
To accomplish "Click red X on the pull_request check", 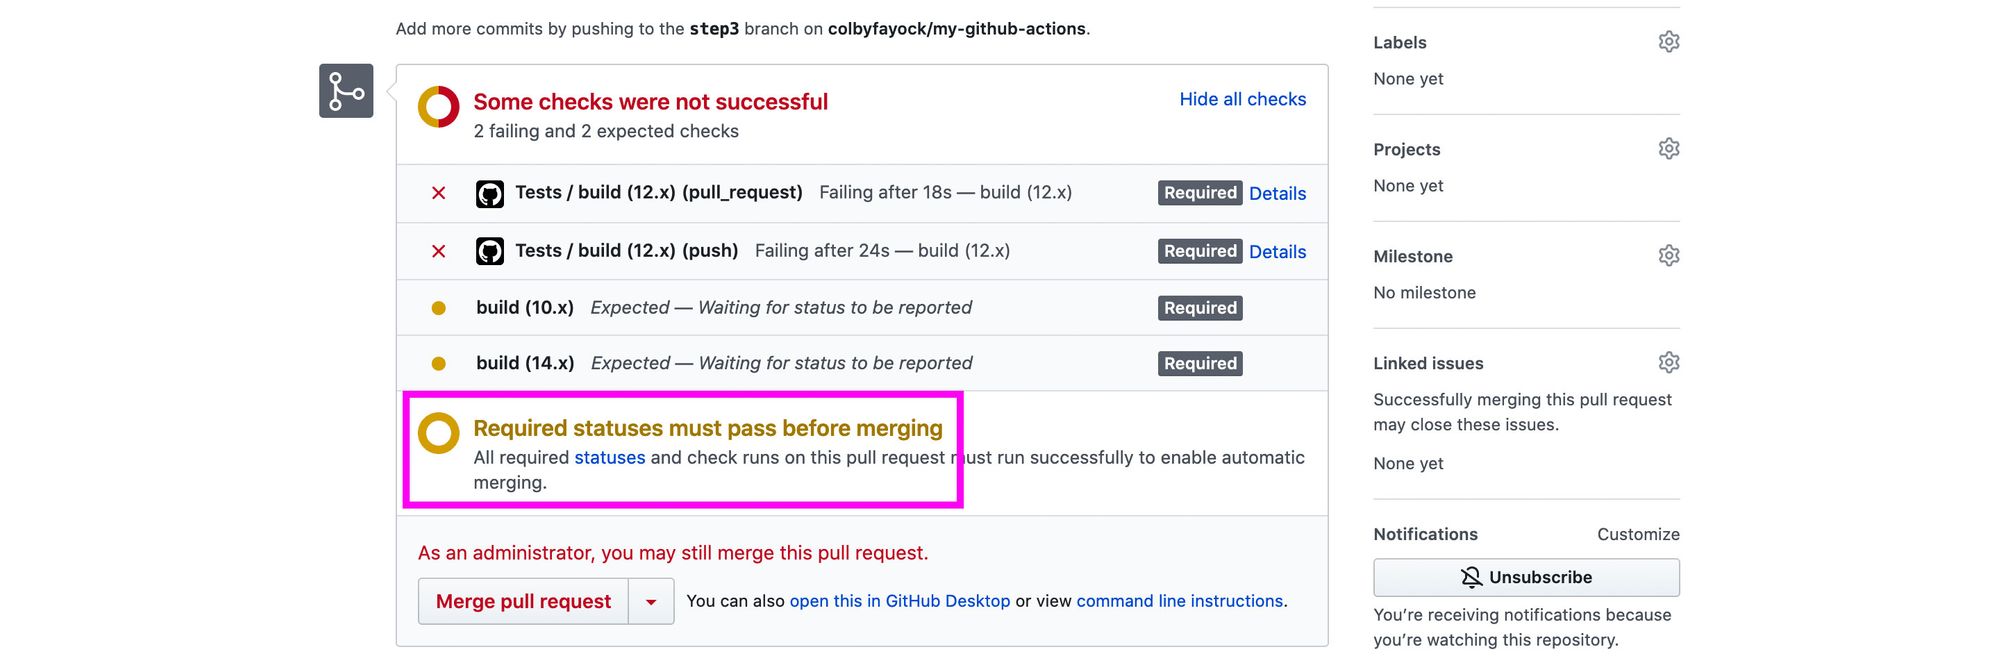I will tap(438, 193).
